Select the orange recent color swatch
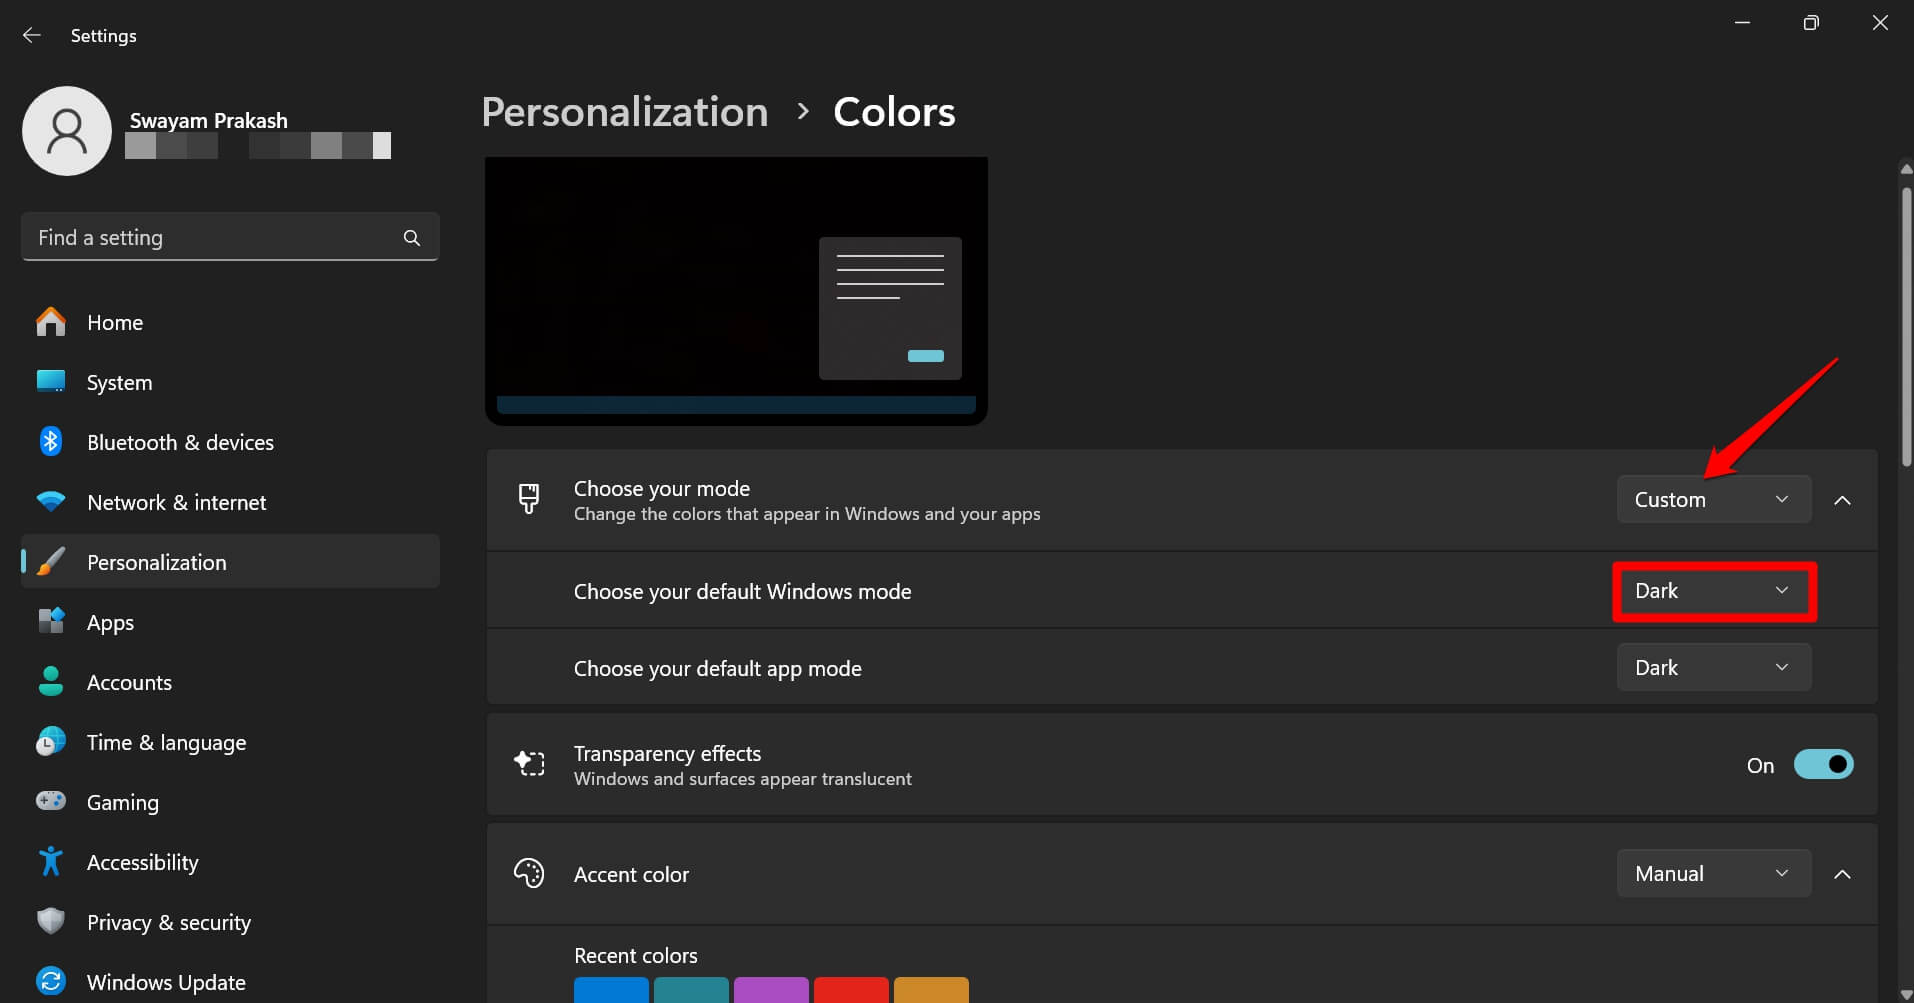1914x1003 pixels. [x=931, y=990]
